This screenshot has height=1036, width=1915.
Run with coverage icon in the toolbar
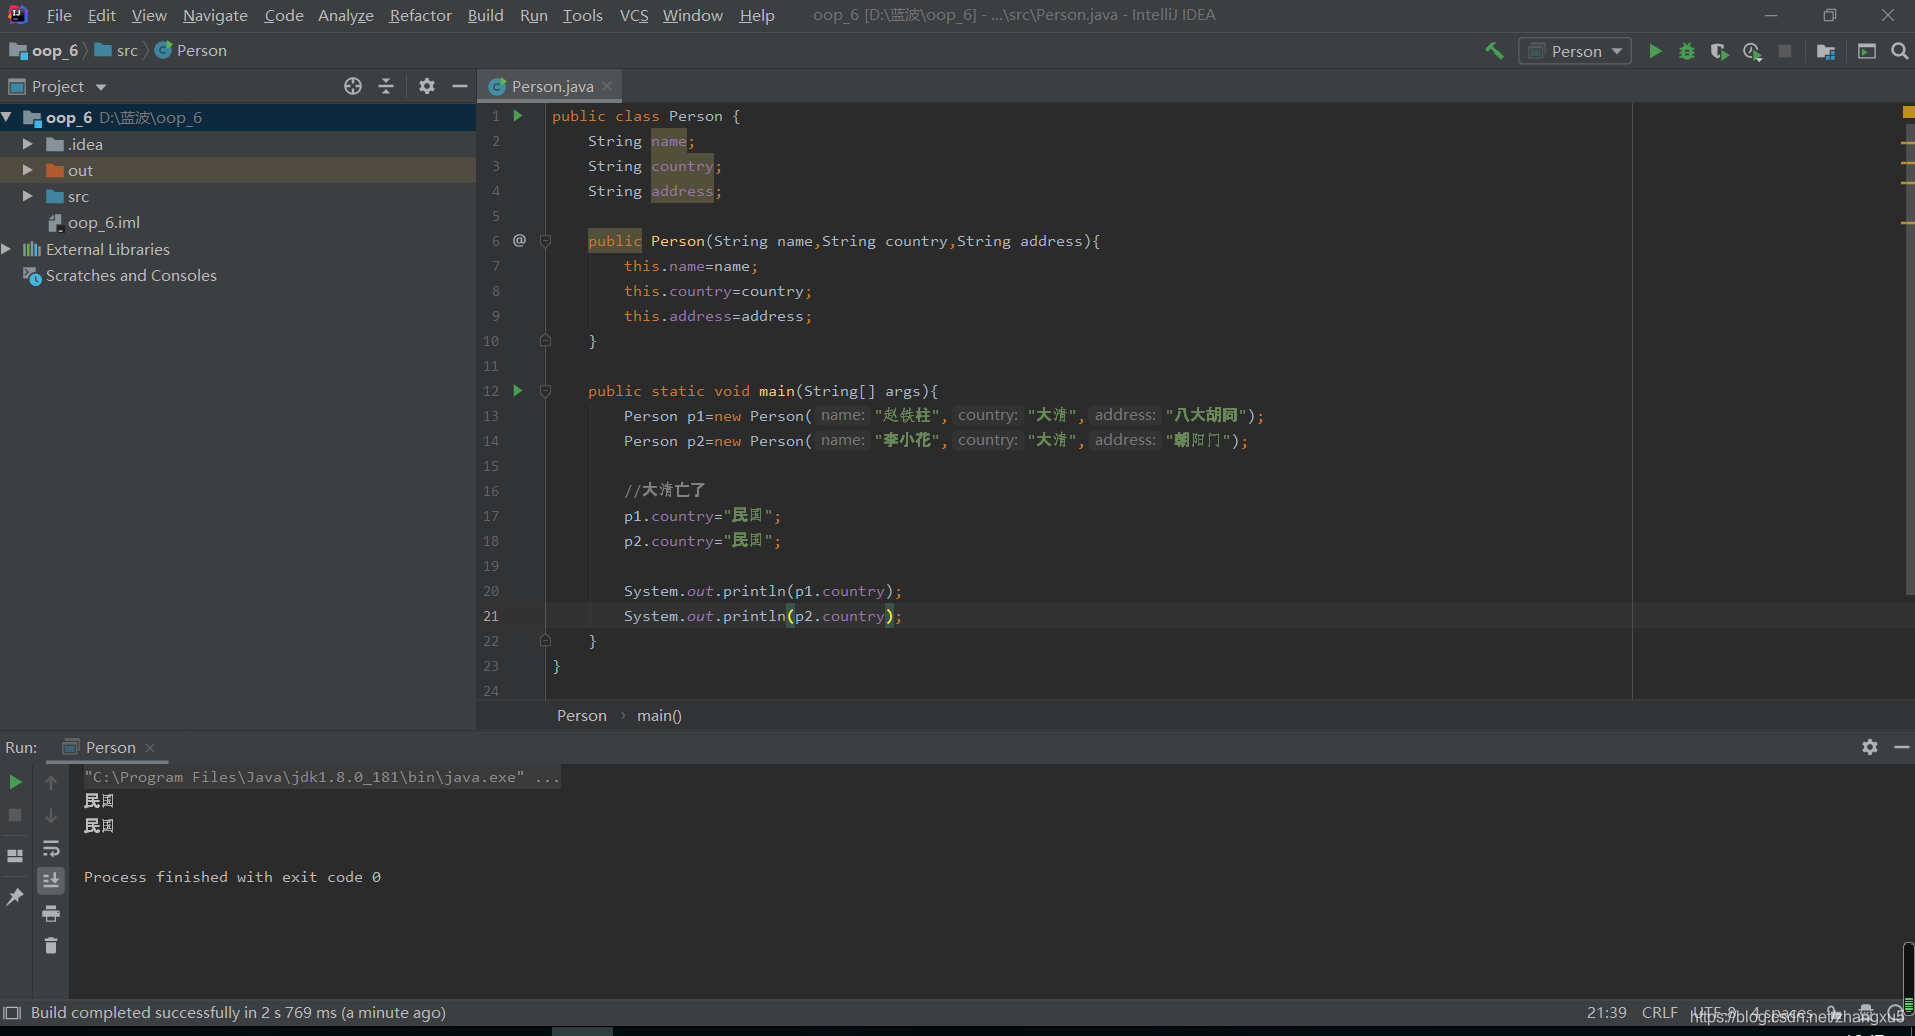tap(1719, 51)
